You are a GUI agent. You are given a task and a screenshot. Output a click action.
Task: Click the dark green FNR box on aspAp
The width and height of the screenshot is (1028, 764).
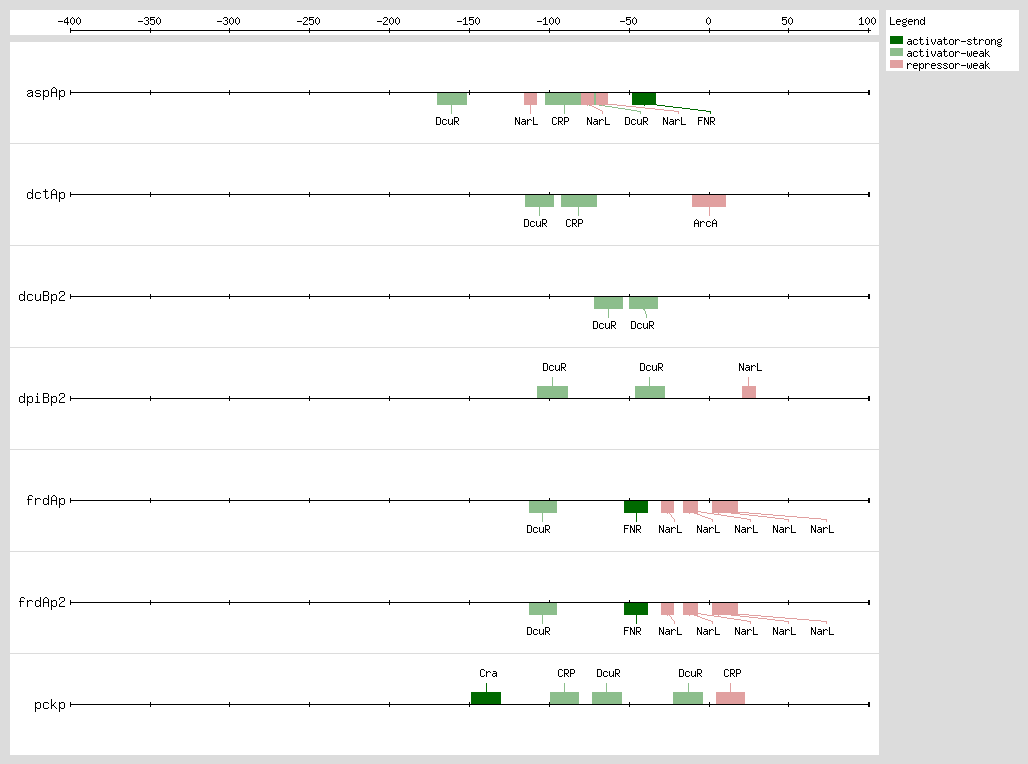(x=644, y=99)
